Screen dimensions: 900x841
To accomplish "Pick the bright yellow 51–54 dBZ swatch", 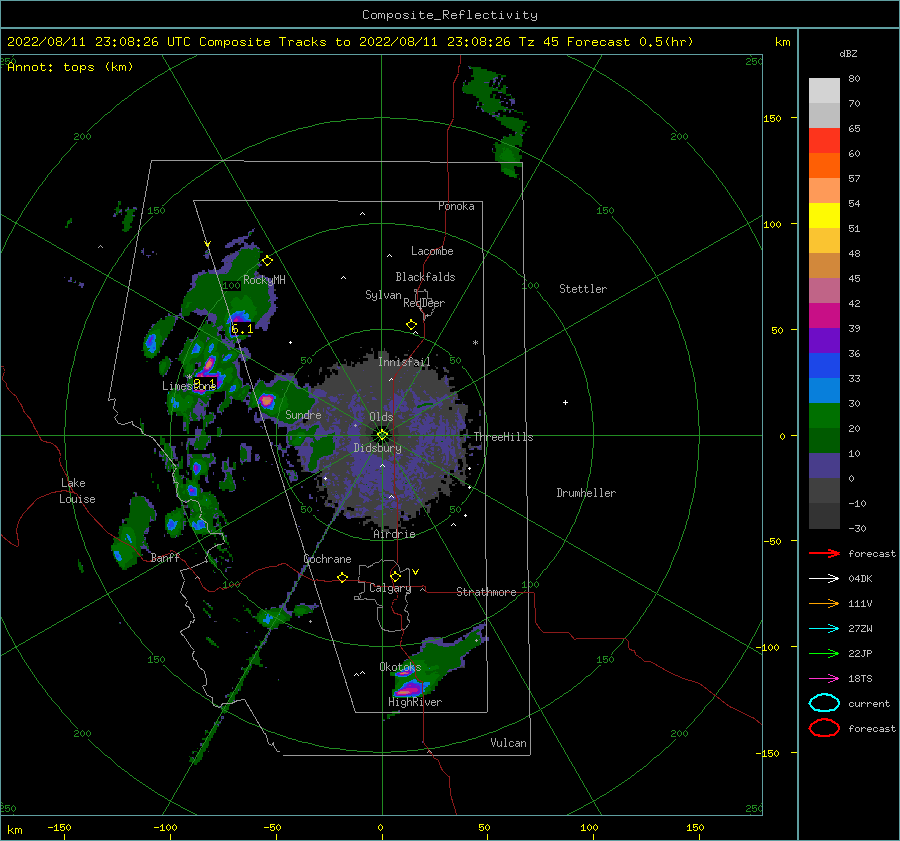I will click(x=824, y=216).
